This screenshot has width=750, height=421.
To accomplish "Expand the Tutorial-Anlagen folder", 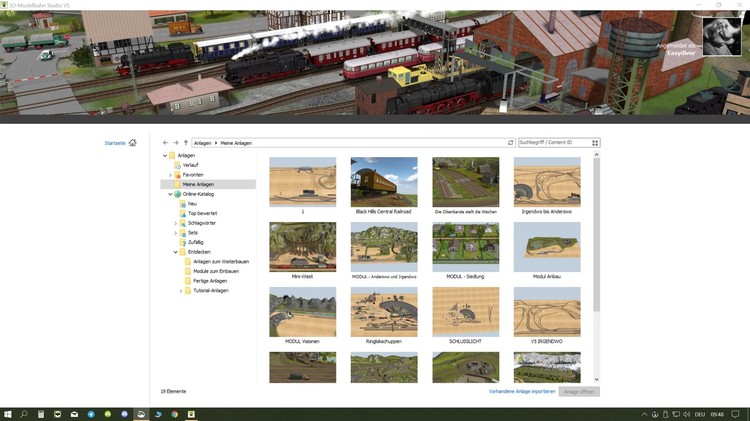I will [181, 290].
